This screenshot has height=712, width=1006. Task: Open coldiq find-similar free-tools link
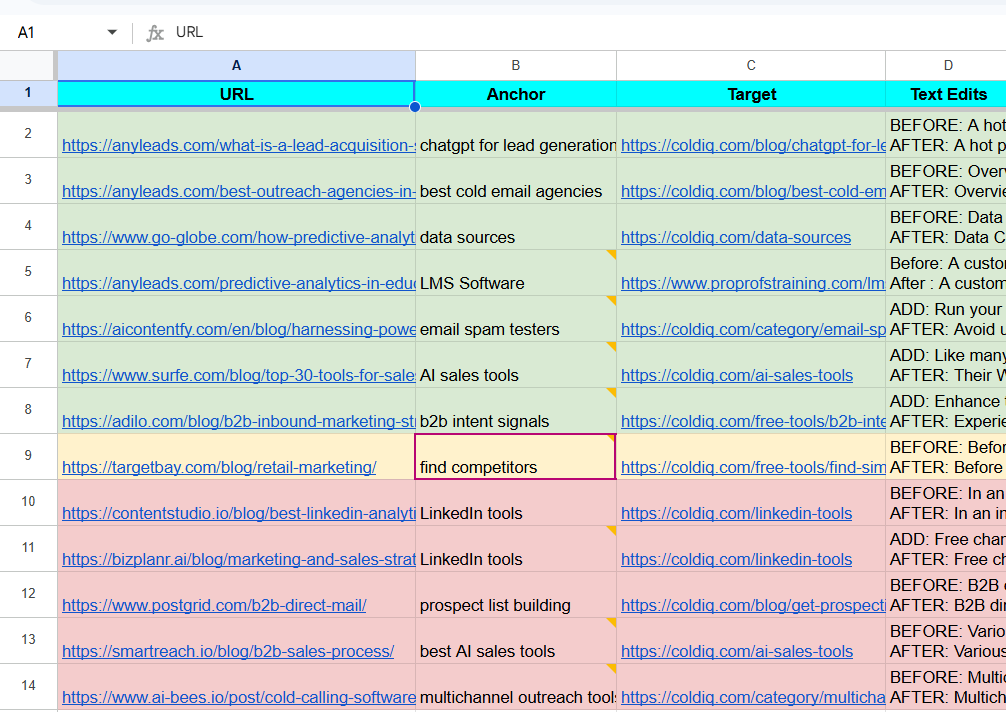pos(753,468)
